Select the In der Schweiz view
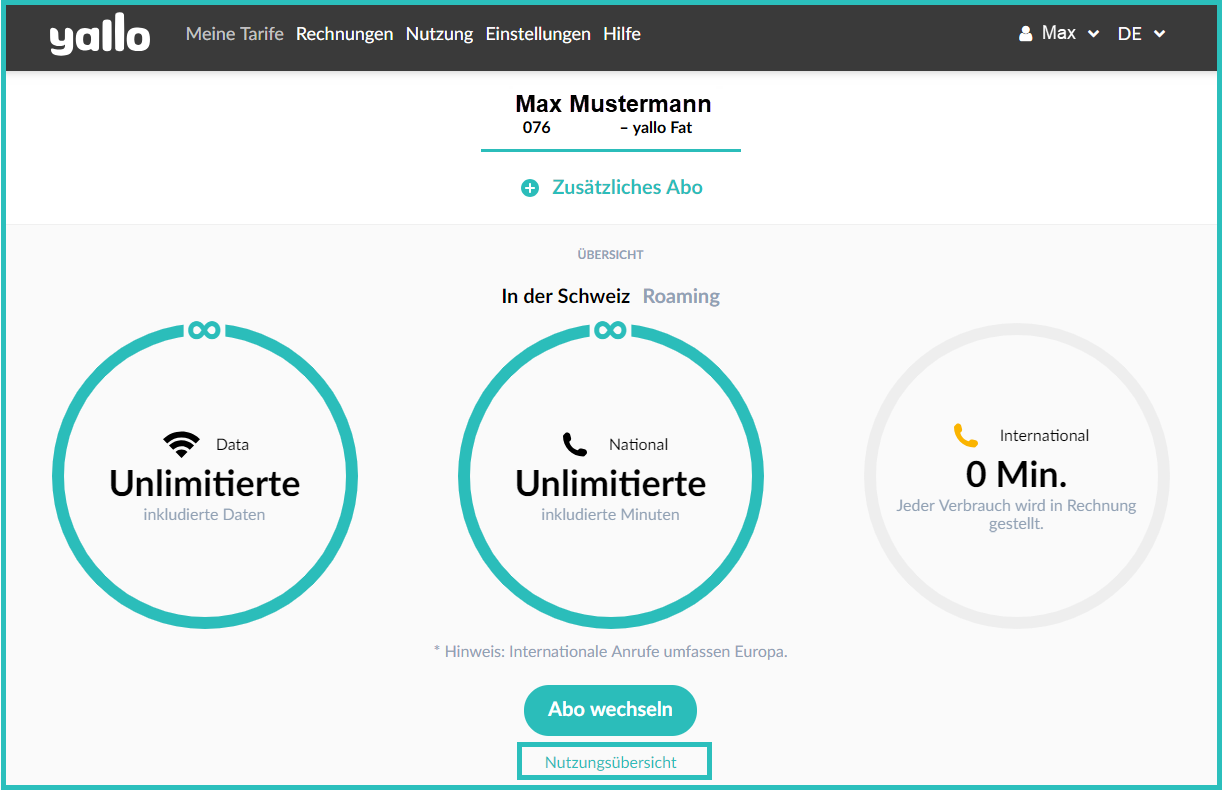 566,295
